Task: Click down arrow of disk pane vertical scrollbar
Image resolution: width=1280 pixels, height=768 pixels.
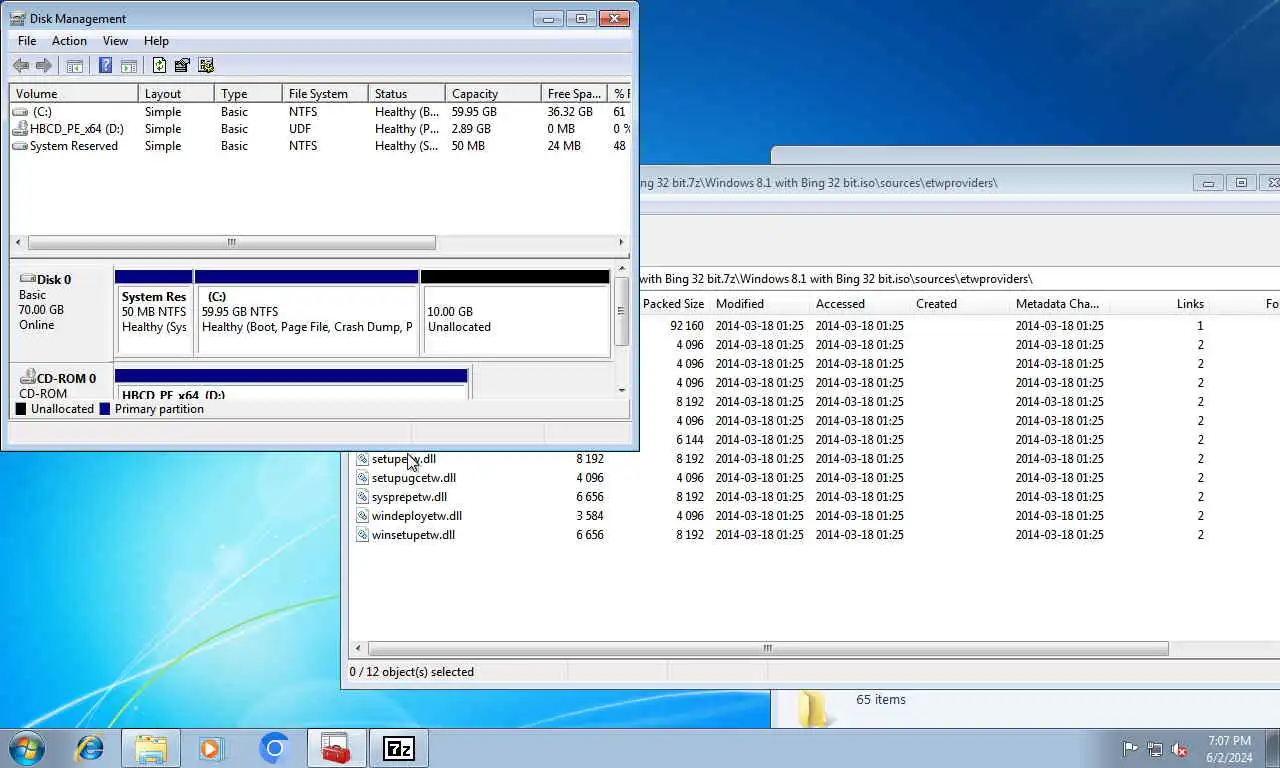Action: pos(622,390)
